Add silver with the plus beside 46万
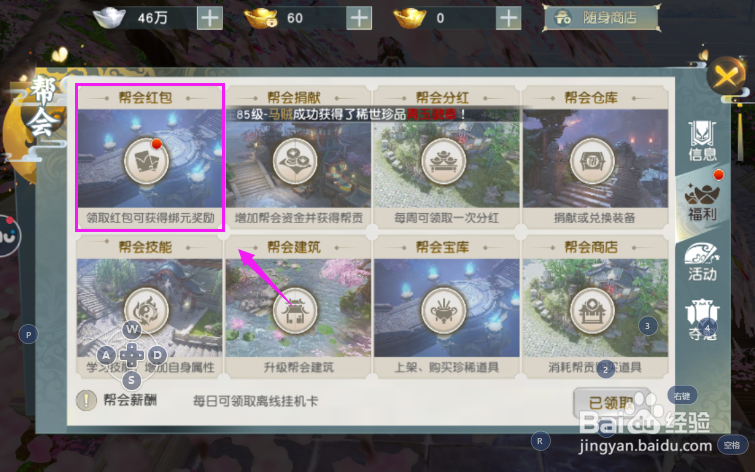 click(x=210, y=18)
